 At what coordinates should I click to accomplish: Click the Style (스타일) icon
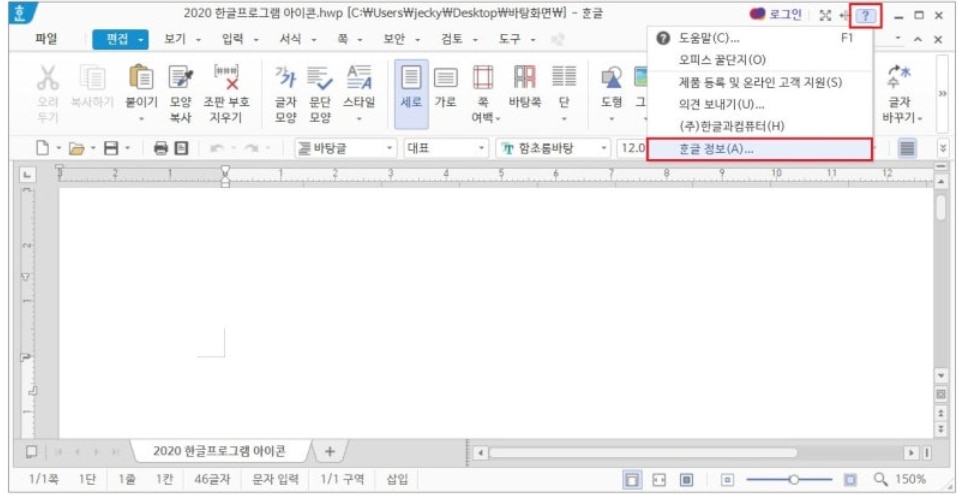point(359,77)
